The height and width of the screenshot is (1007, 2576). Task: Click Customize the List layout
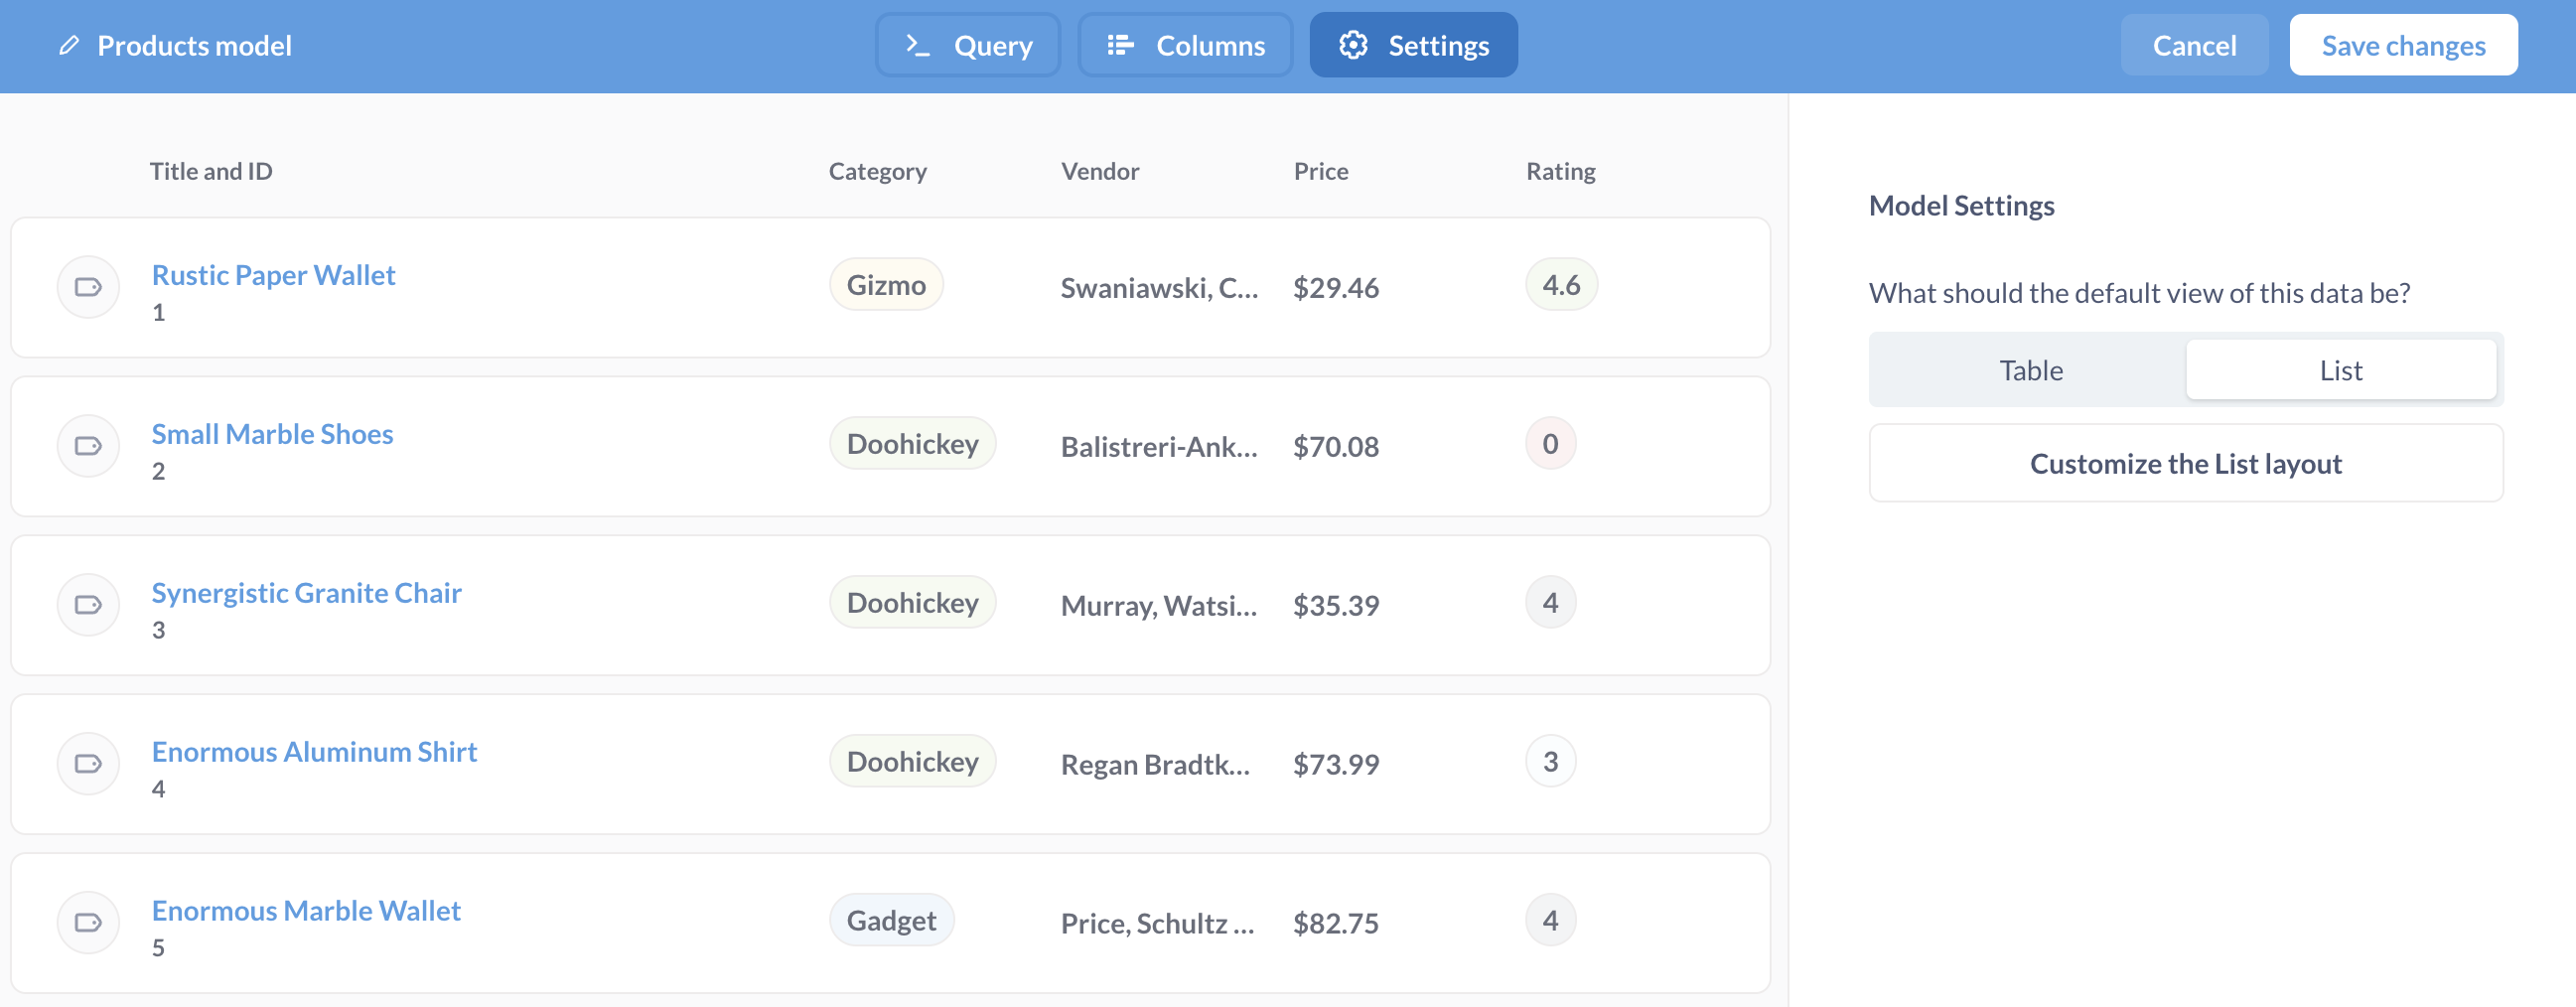pyautogui.click(x=2185, y=464)
